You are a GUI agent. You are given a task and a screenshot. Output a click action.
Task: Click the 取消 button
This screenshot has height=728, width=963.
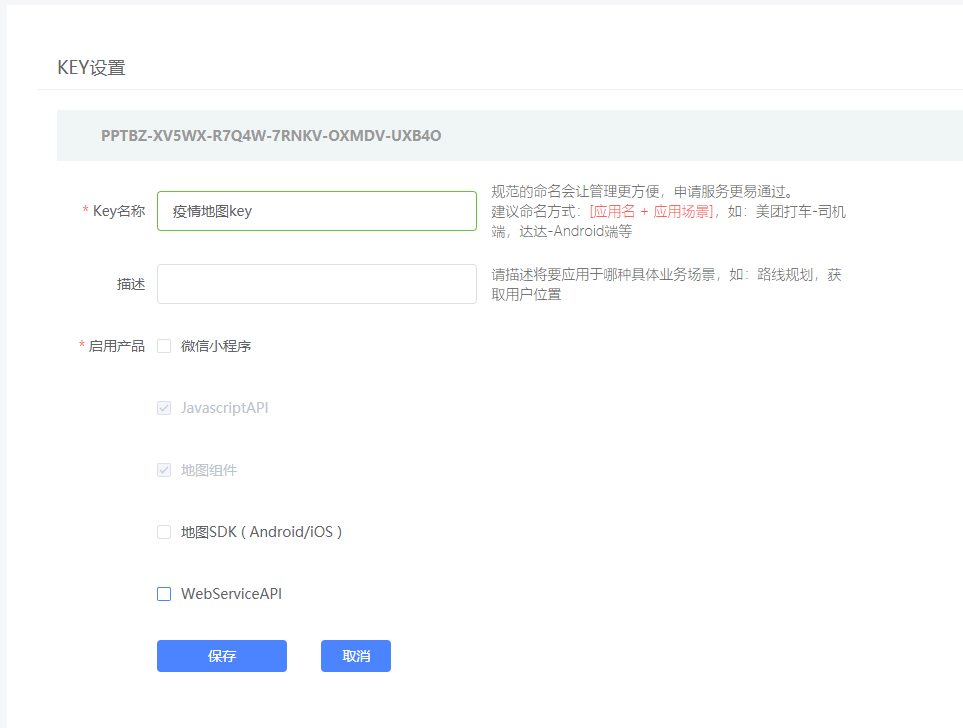tap(355, 656)
